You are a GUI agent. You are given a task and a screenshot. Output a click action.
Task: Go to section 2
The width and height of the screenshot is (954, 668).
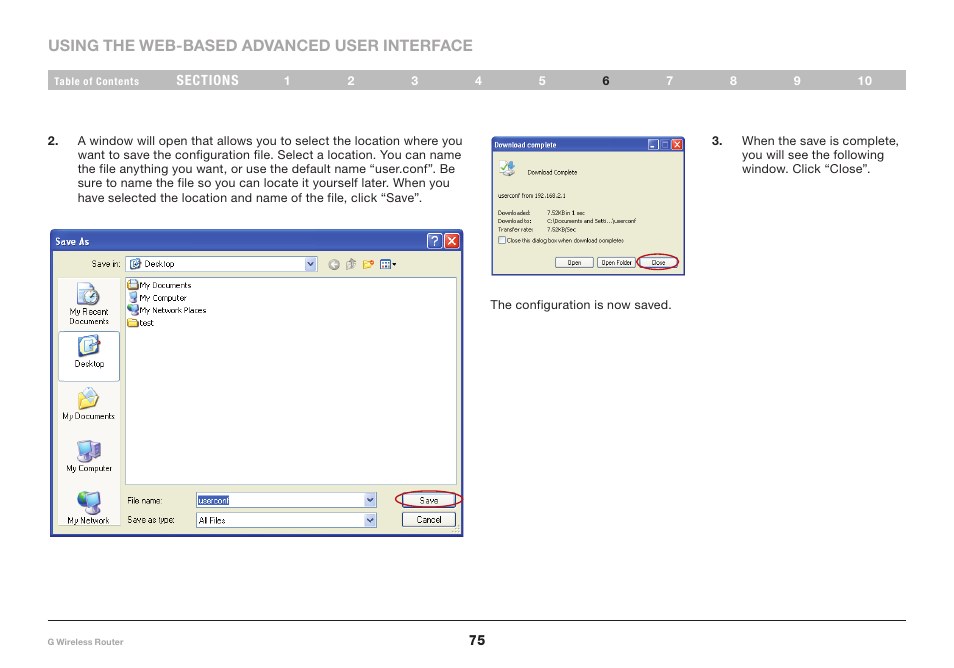(x=351, y=81)
